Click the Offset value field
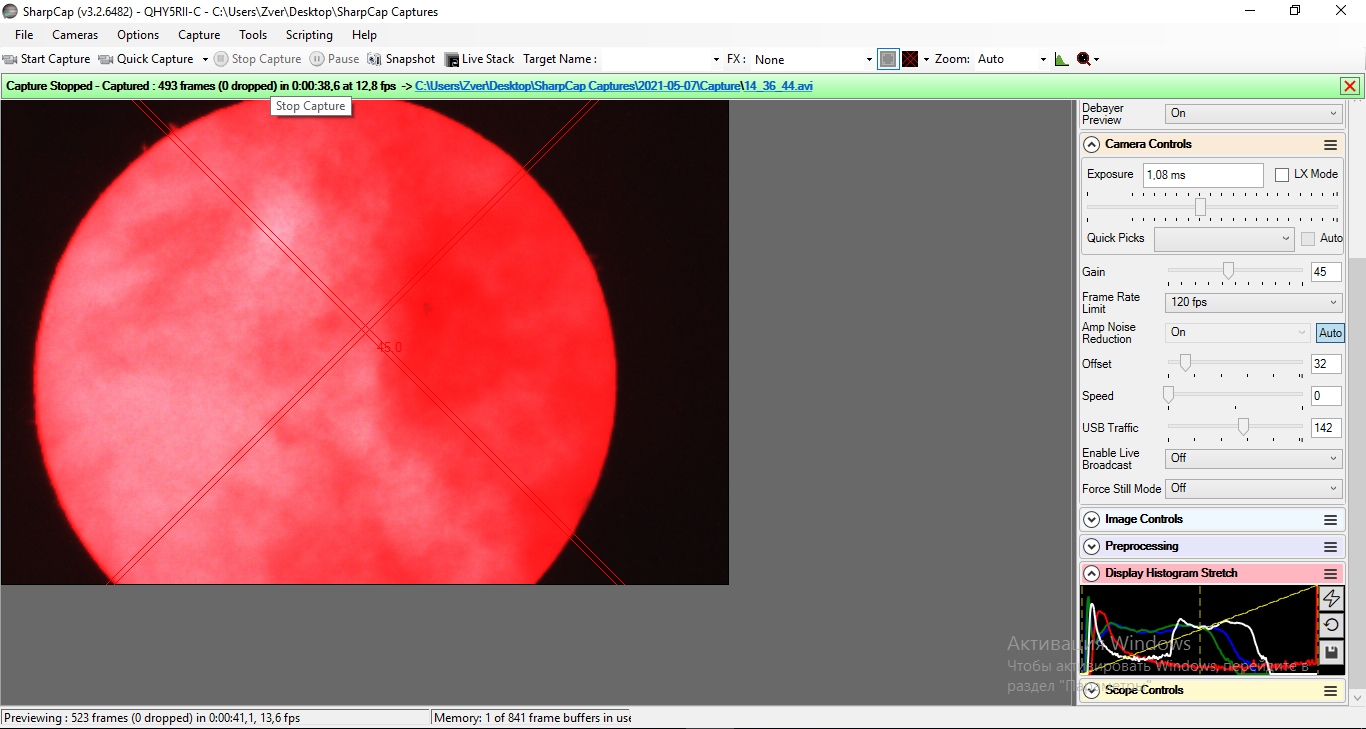 pos(1326,364)
